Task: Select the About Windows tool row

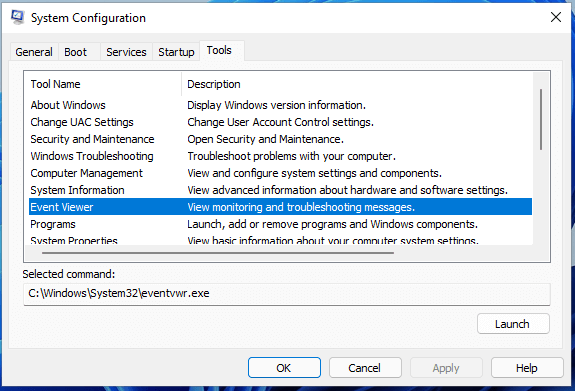Action: (281, 105)
